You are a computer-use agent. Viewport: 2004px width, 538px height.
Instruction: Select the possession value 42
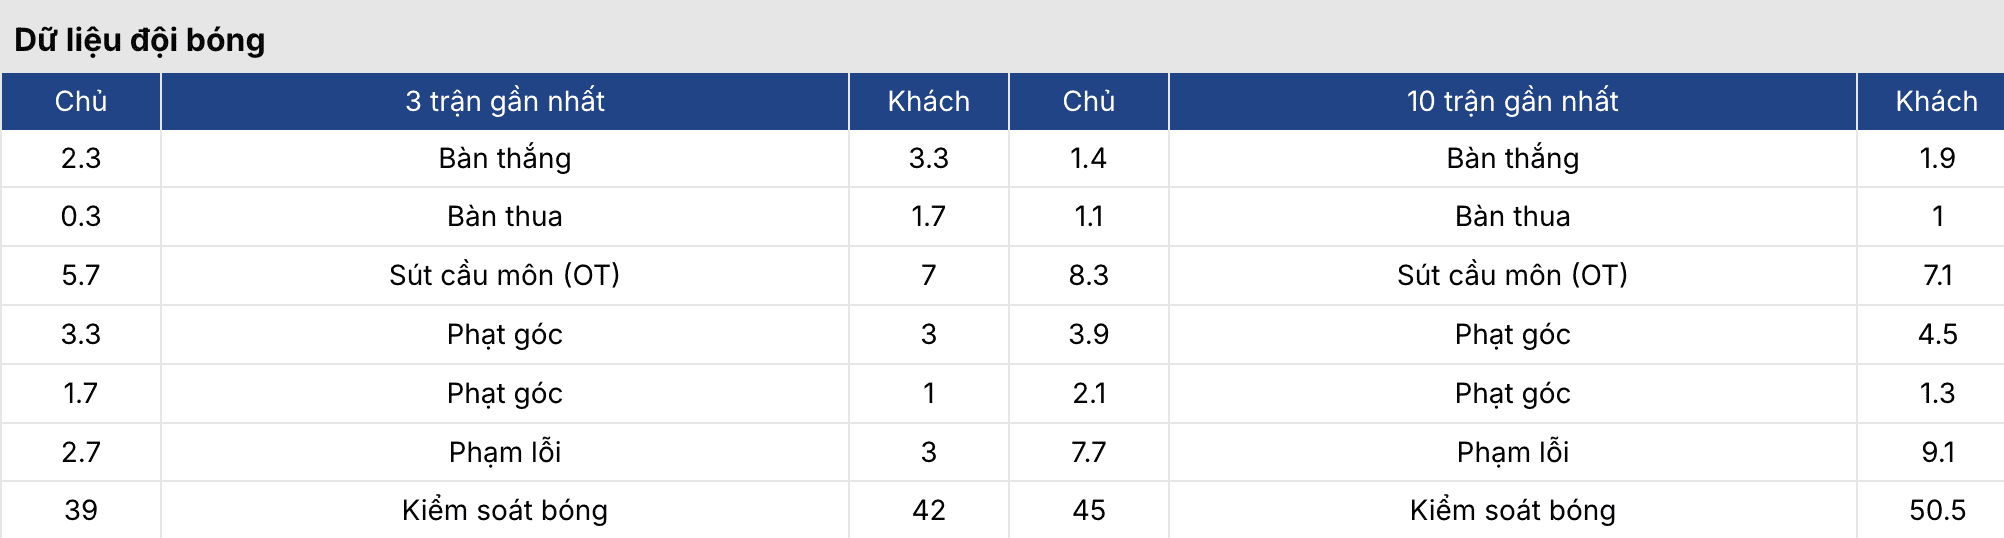928,510
